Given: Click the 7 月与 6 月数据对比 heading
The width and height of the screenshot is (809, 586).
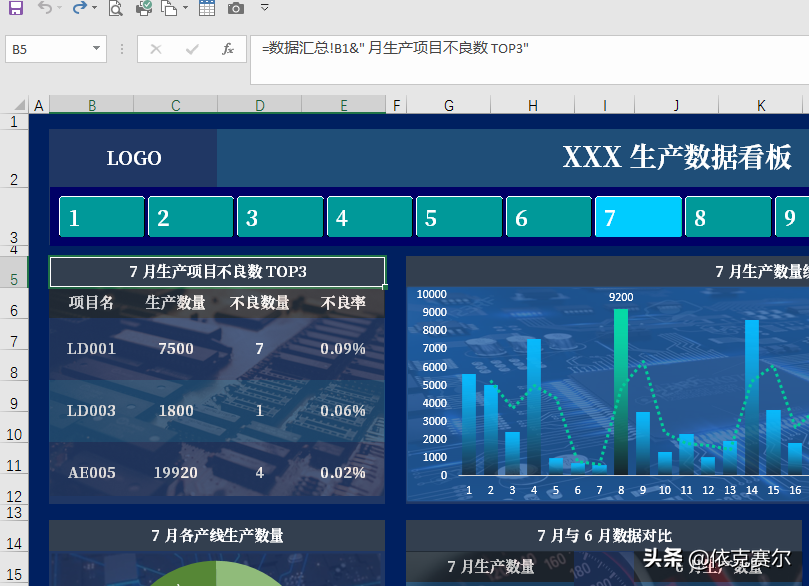Looking at the screenshot, I should pyautogui.click(x=604, y=535).
